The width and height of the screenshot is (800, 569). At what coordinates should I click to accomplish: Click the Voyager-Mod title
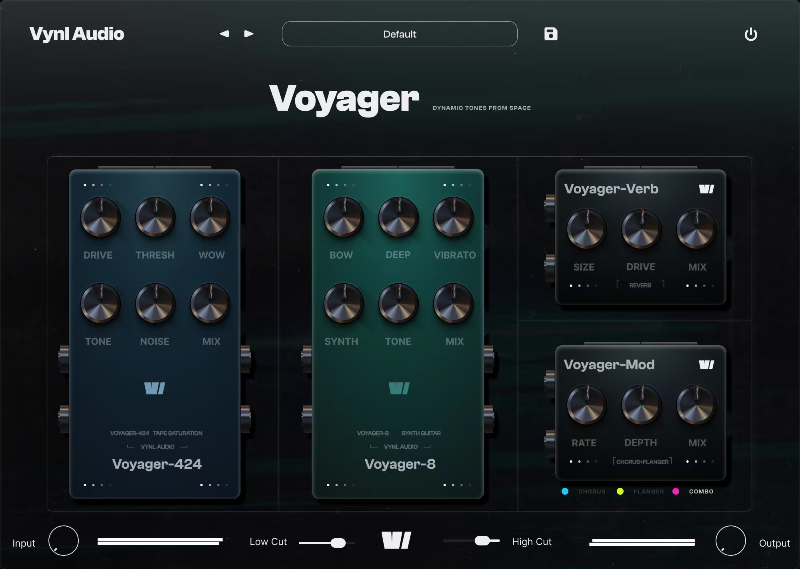[x=609, y=364]
